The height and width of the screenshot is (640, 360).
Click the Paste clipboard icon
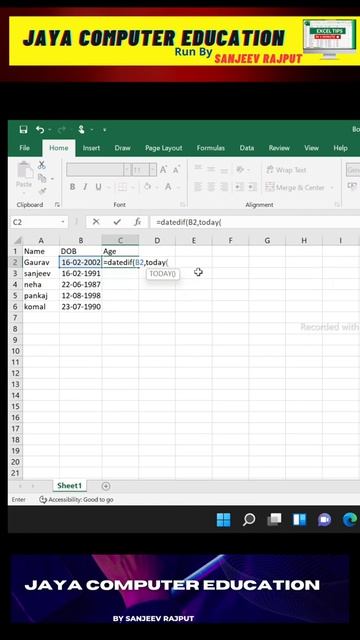pos(24,171)
